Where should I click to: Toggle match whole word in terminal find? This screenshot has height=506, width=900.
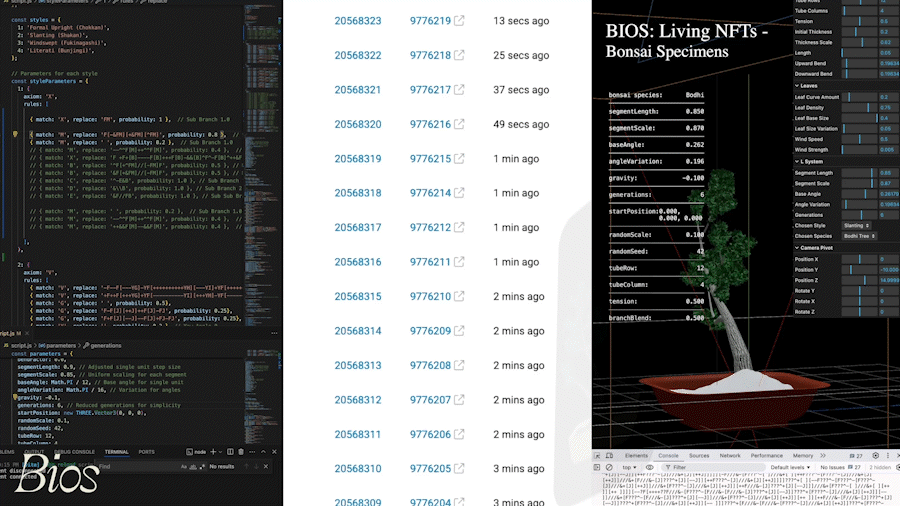click(193, 466)
